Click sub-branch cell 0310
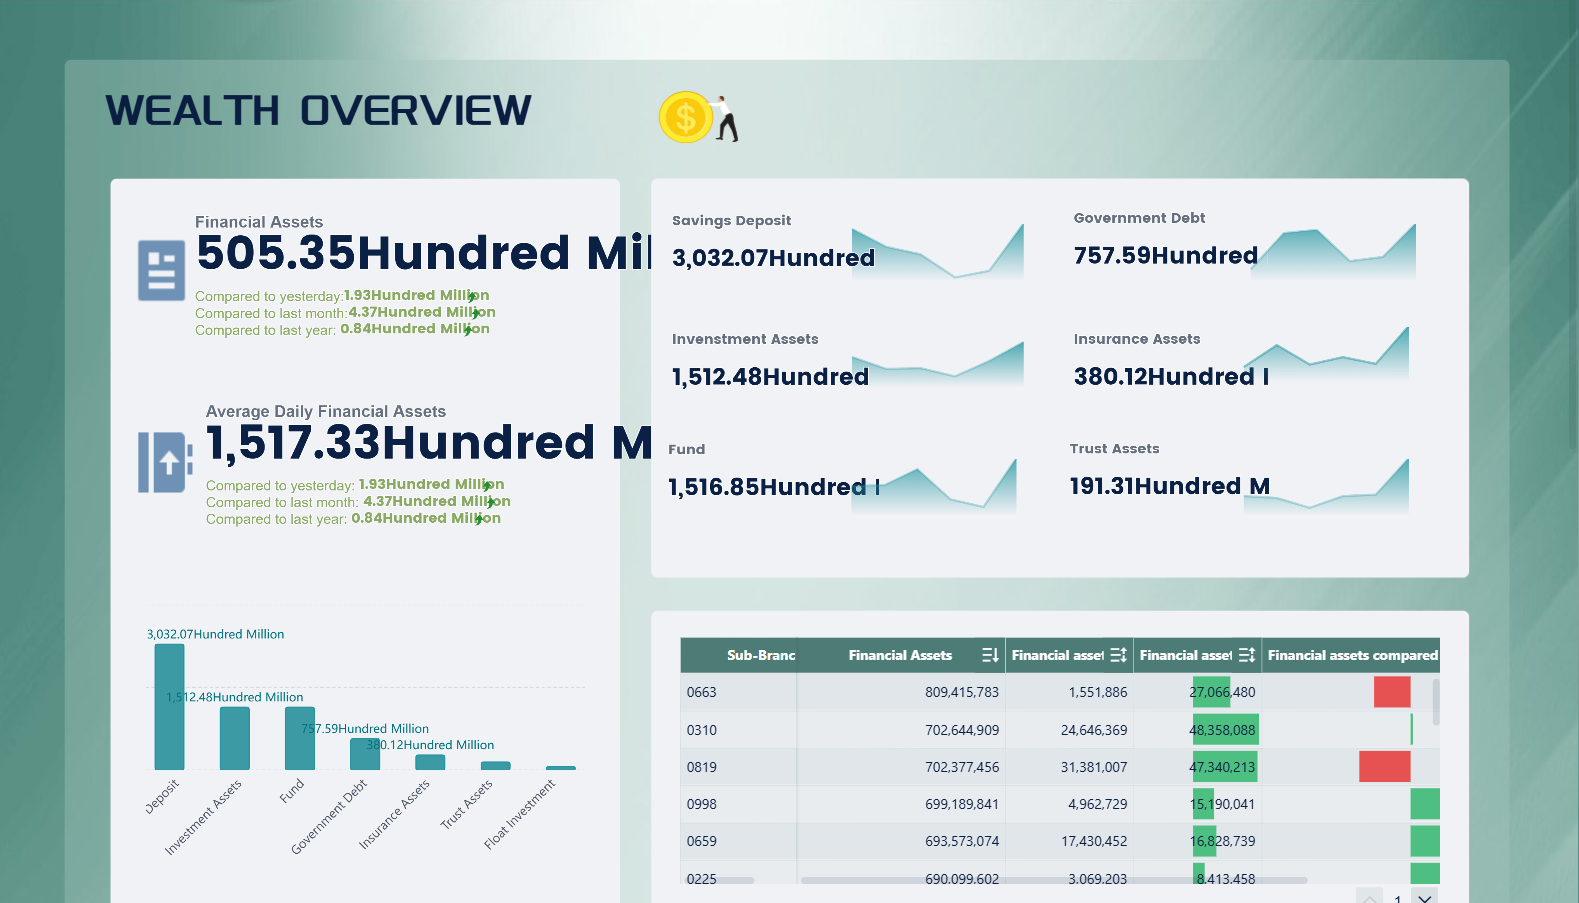 pyautogui.click(x=739, y=730)
